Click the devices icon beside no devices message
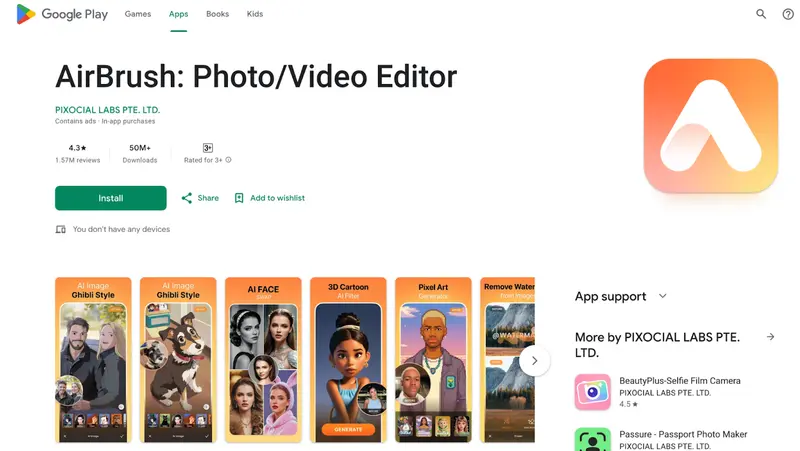The image size is (800, 451). [x=61, y=230]
